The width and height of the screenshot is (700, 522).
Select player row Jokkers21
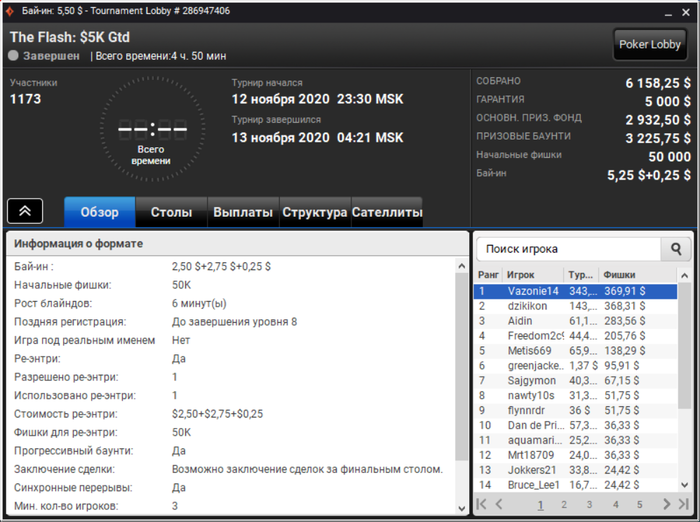click(x=575, y=470)
